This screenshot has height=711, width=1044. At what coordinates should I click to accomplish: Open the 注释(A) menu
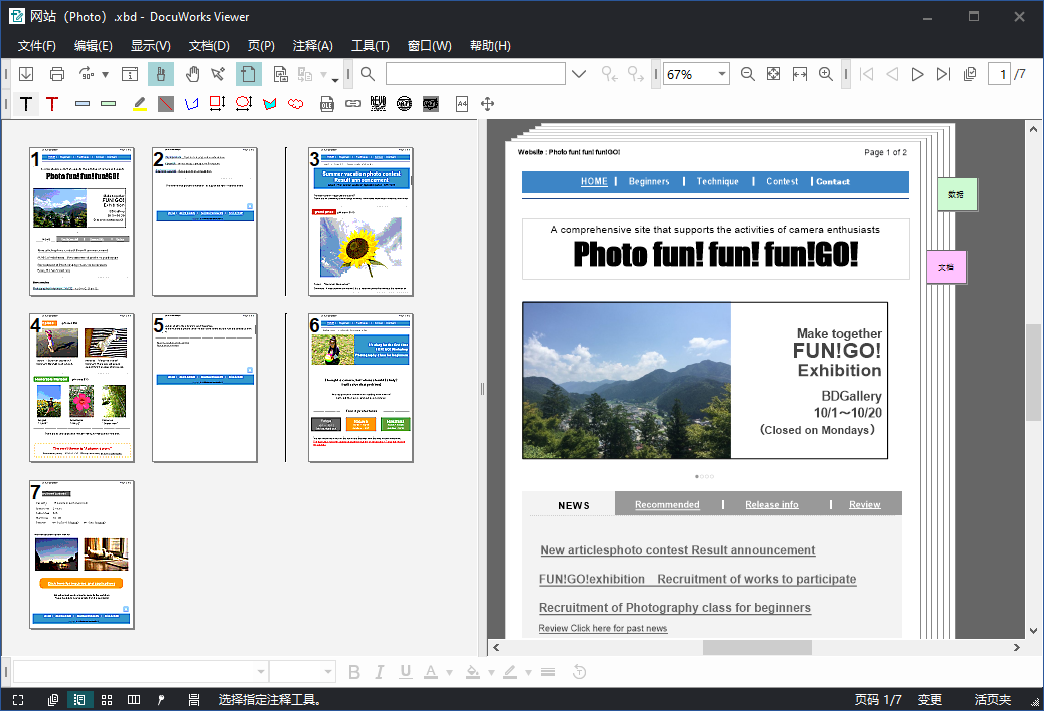pos(312,46)
